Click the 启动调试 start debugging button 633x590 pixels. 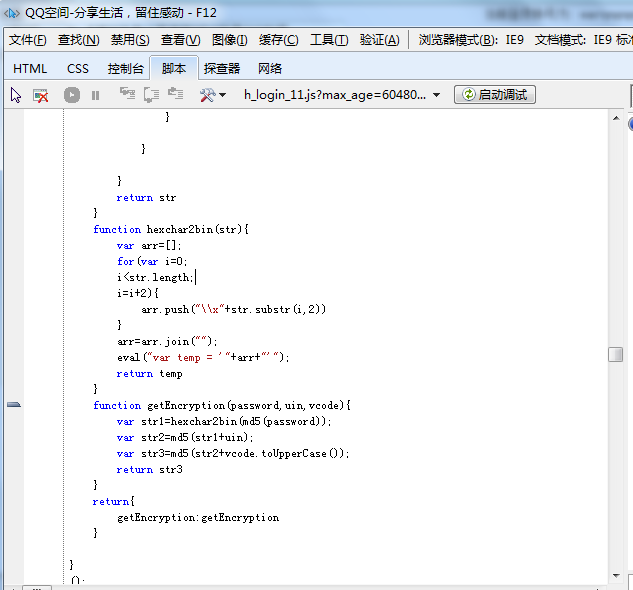(x=495, y=95)
